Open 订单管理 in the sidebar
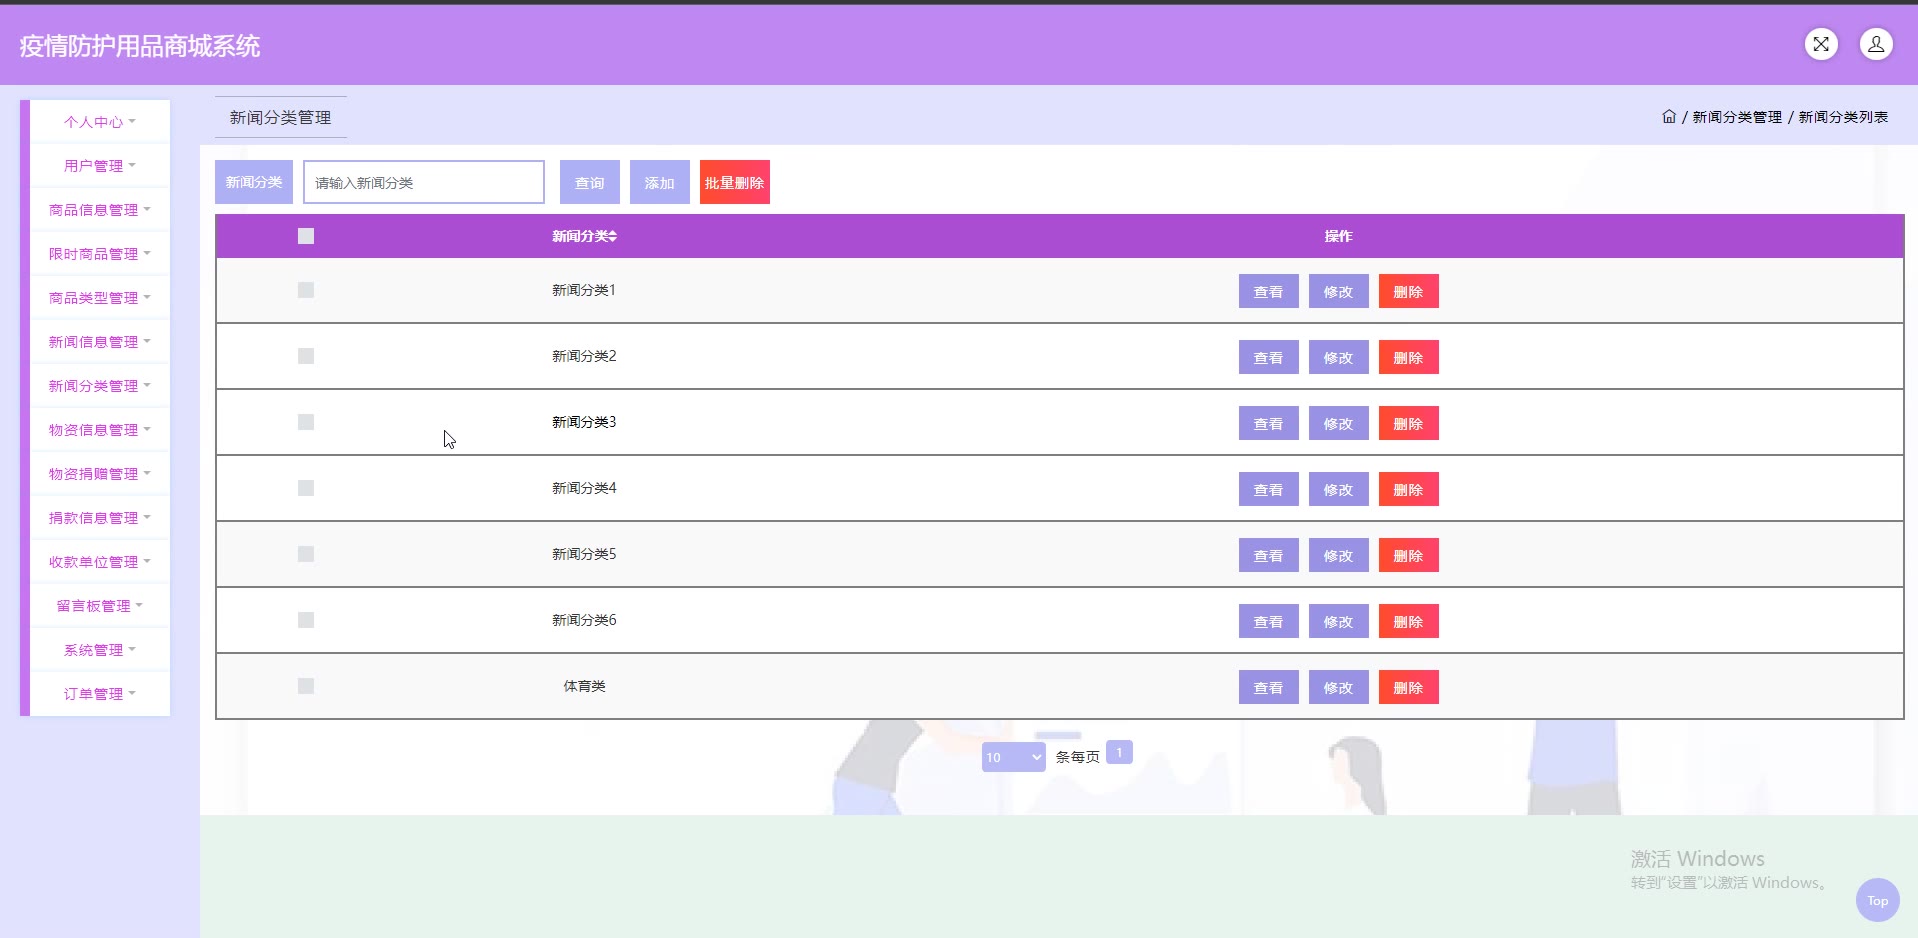The image size is (1918, 938). click(x=100, y=694)
